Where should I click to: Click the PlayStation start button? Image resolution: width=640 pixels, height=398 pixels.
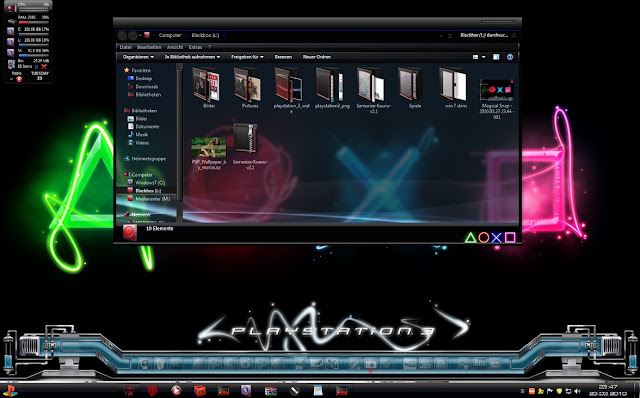pyautogui.click(x=10, y=391)
